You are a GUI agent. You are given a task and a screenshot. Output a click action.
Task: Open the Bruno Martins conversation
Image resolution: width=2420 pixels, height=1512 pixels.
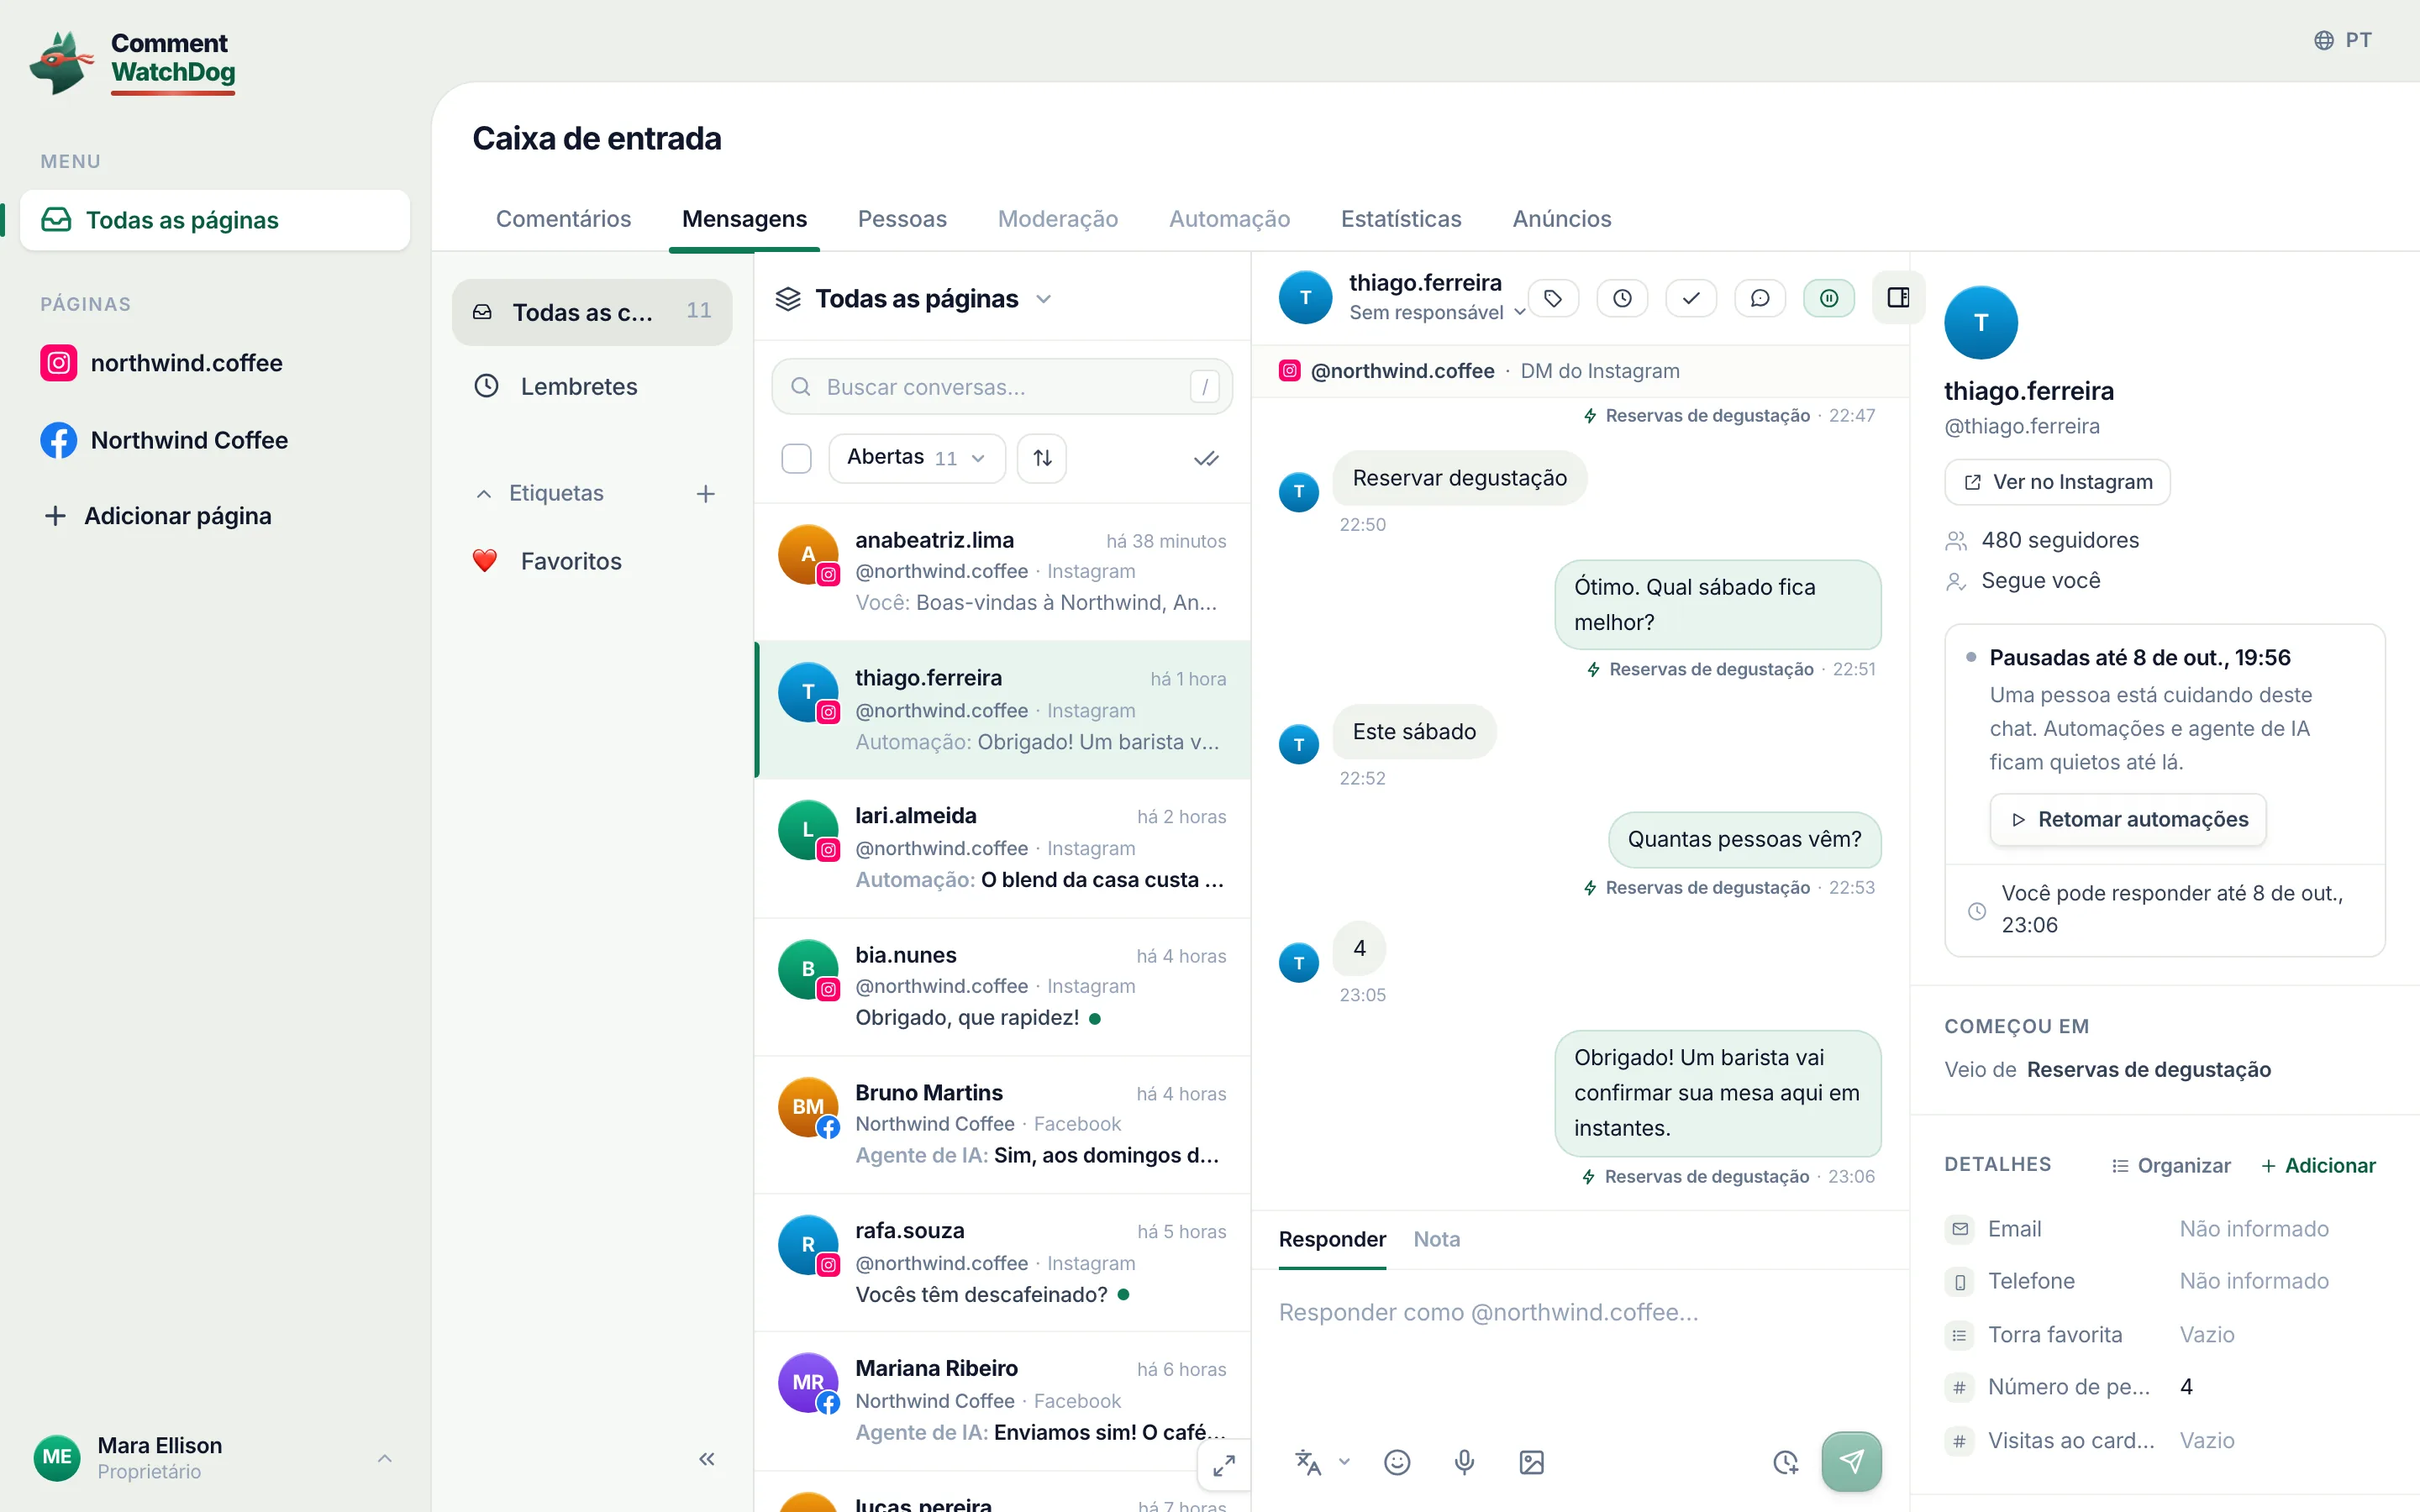point(1002,1124)
